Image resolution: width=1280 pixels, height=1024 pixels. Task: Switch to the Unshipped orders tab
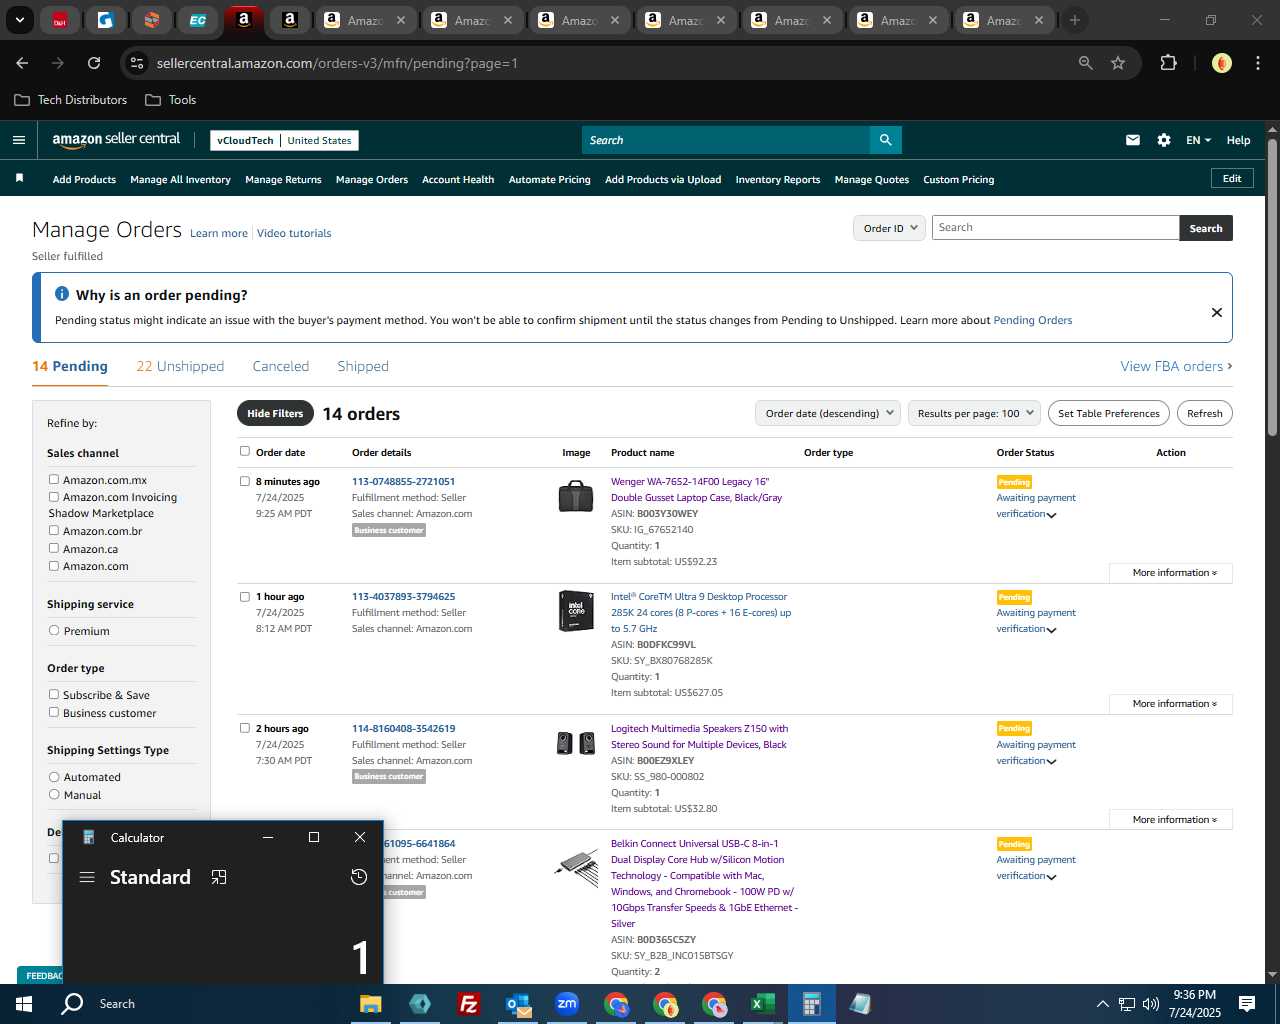click(x=180, y=366)
